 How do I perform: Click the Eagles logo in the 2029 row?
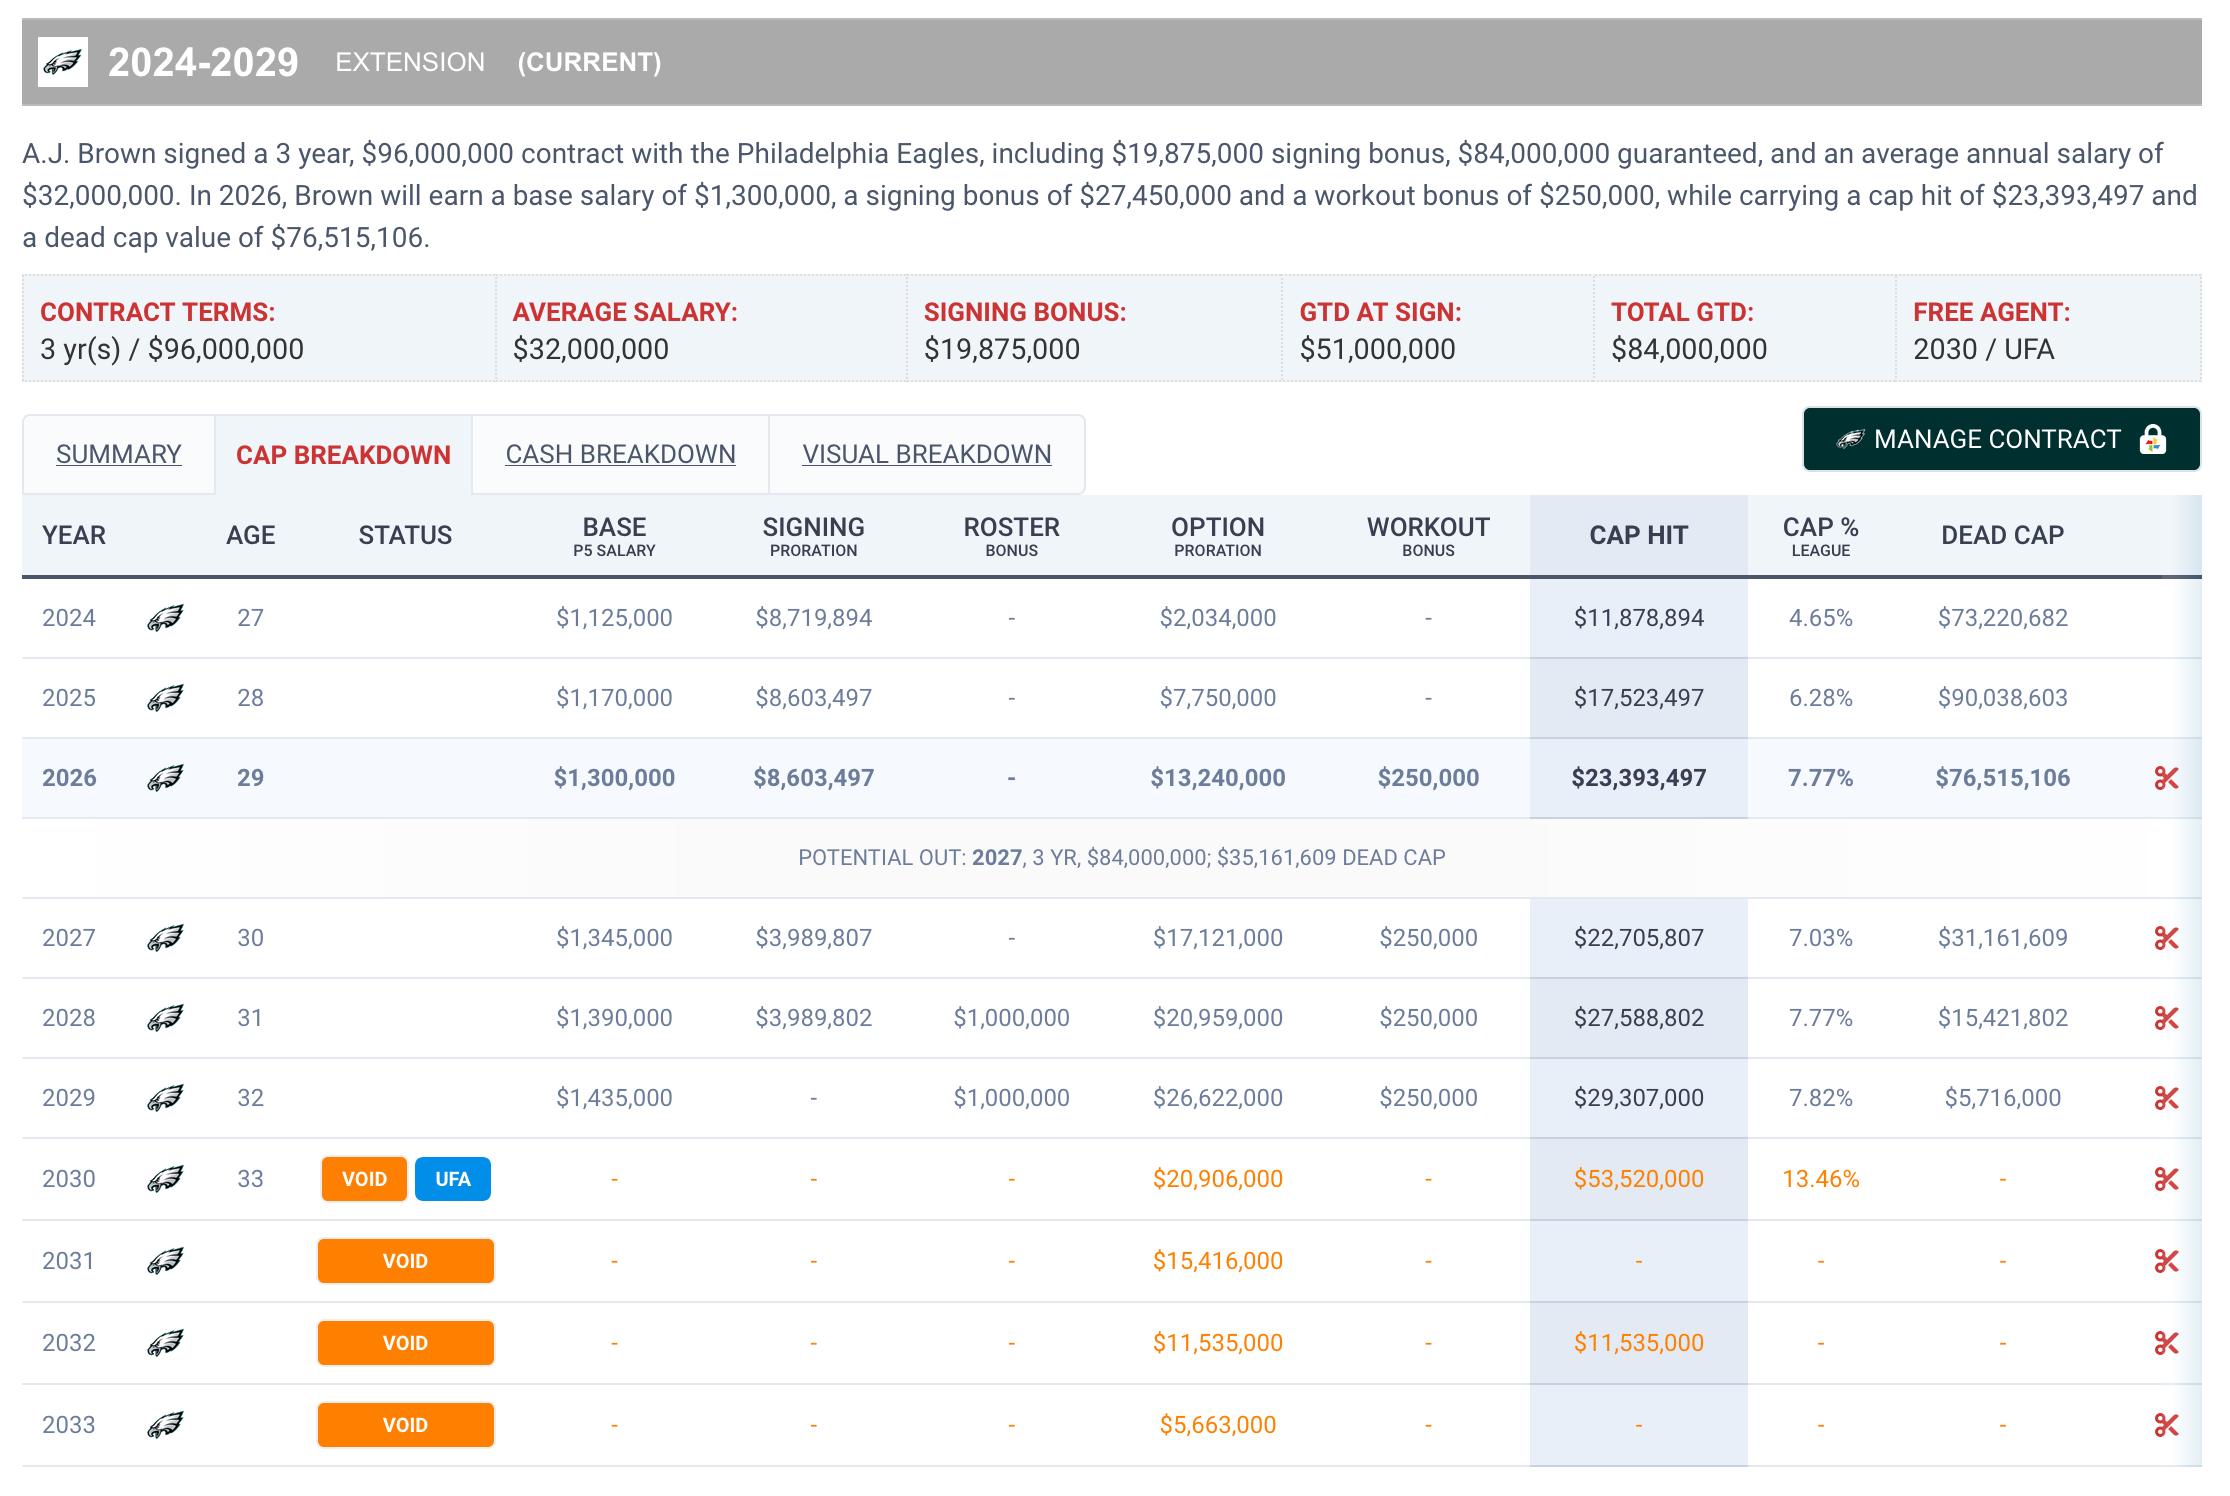coord(165,1098)
